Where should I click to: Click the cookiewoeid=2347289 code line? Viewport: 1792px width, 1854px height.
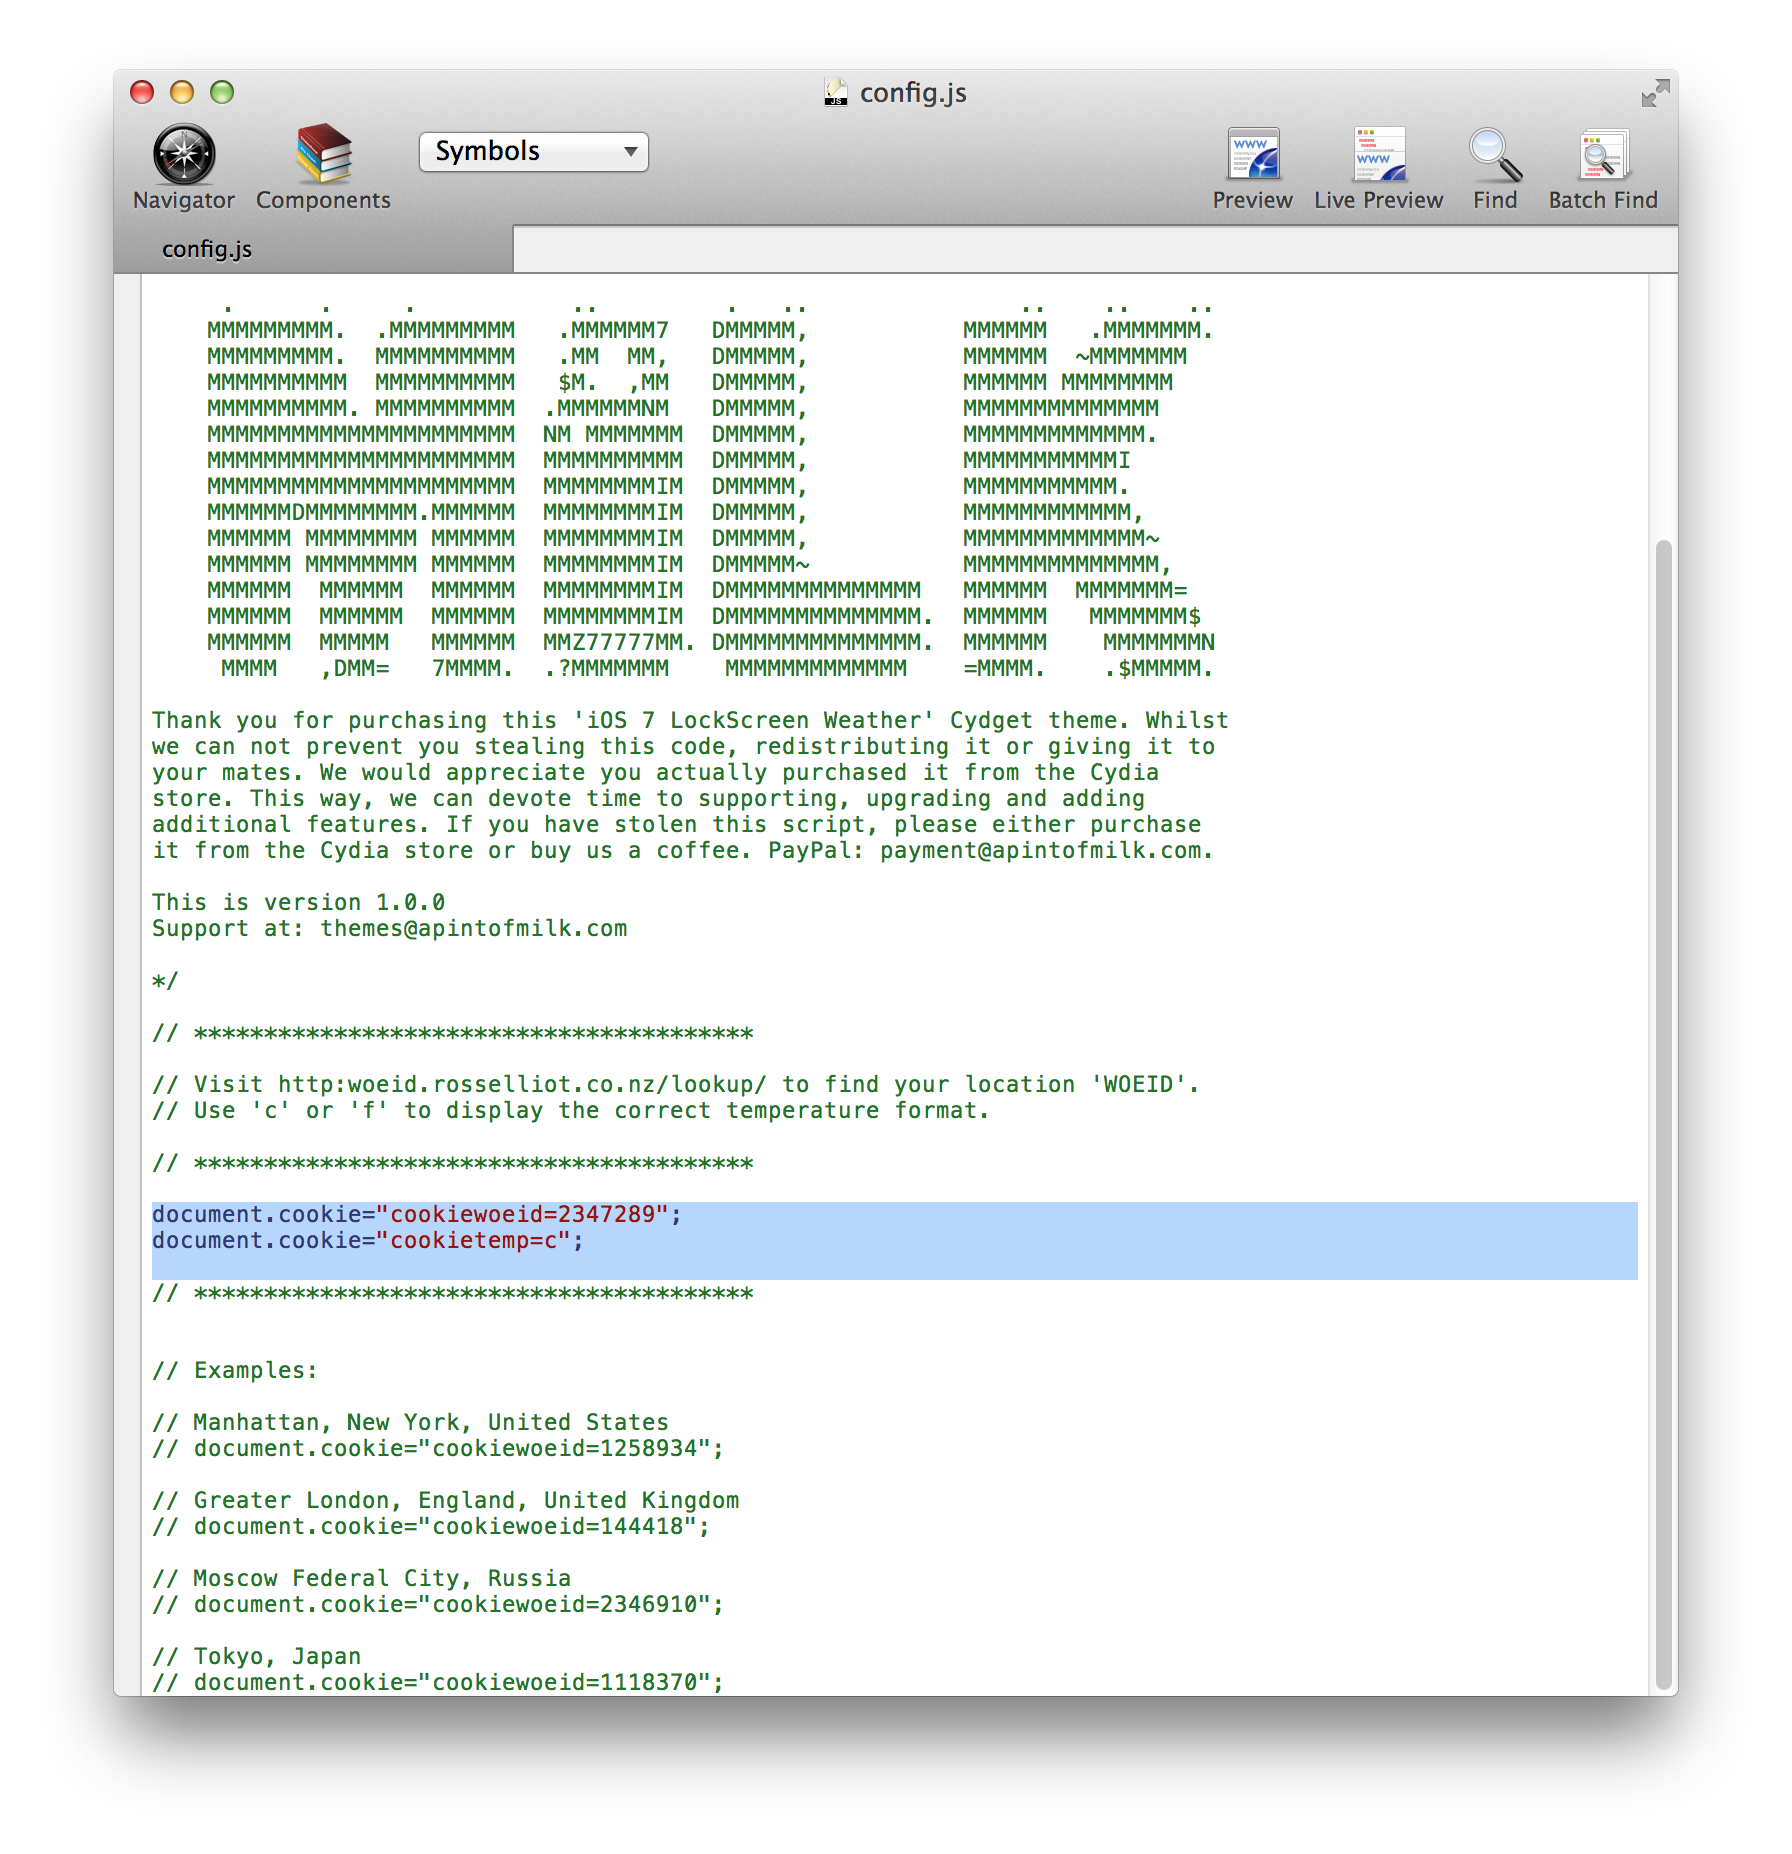click(x=416, y=1214)
